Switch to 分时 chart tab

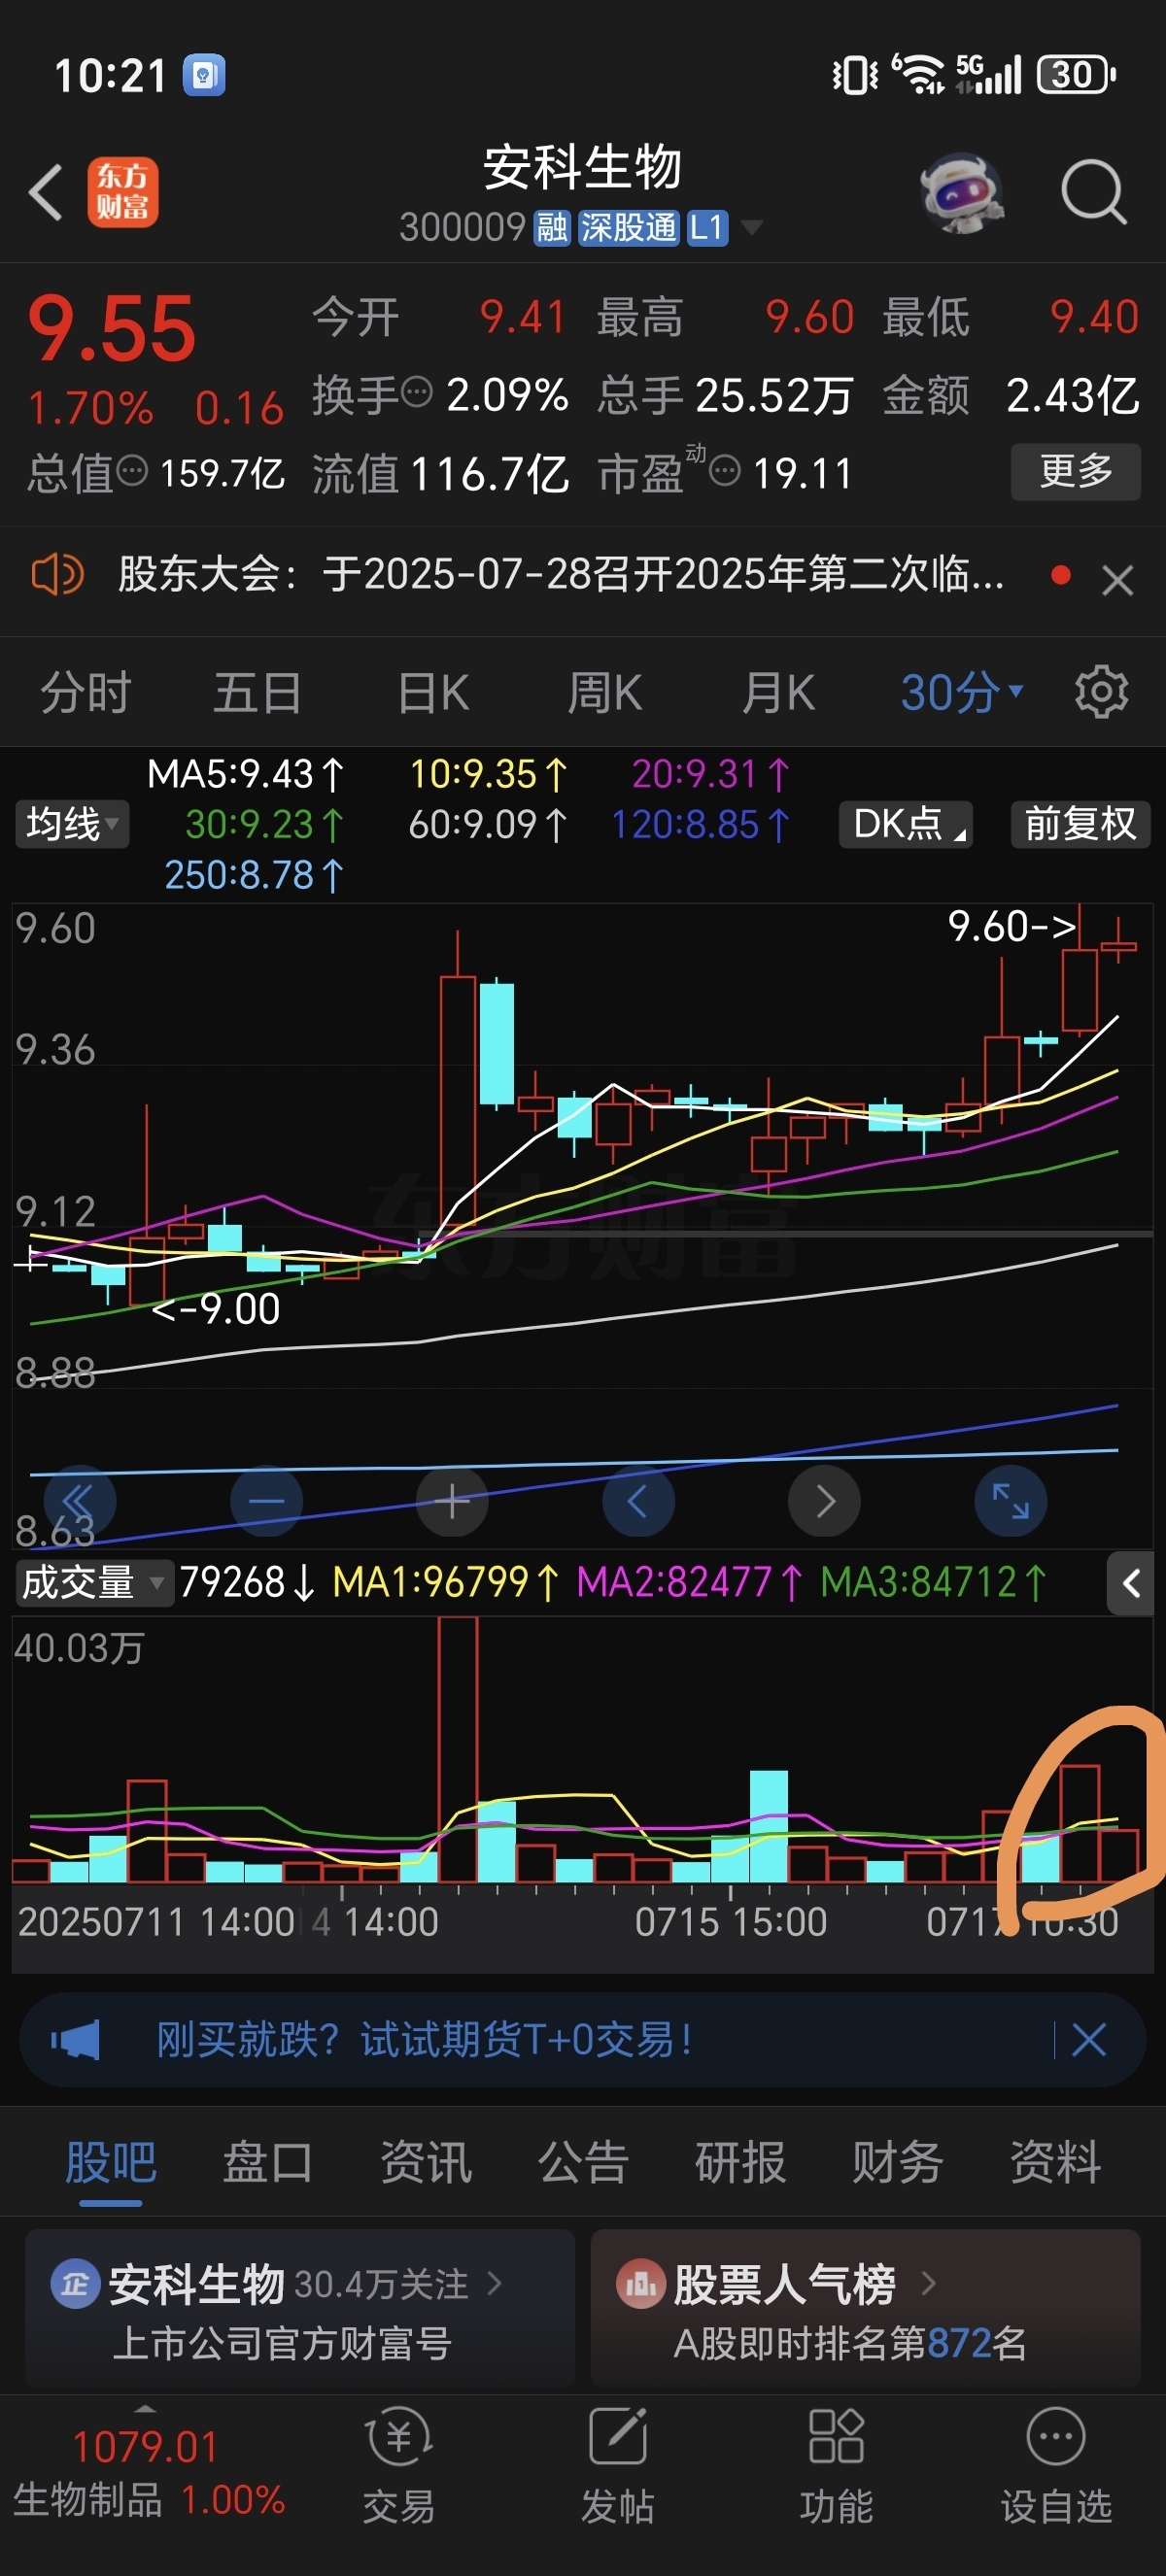pyautogui.click(x=85, y=692)
